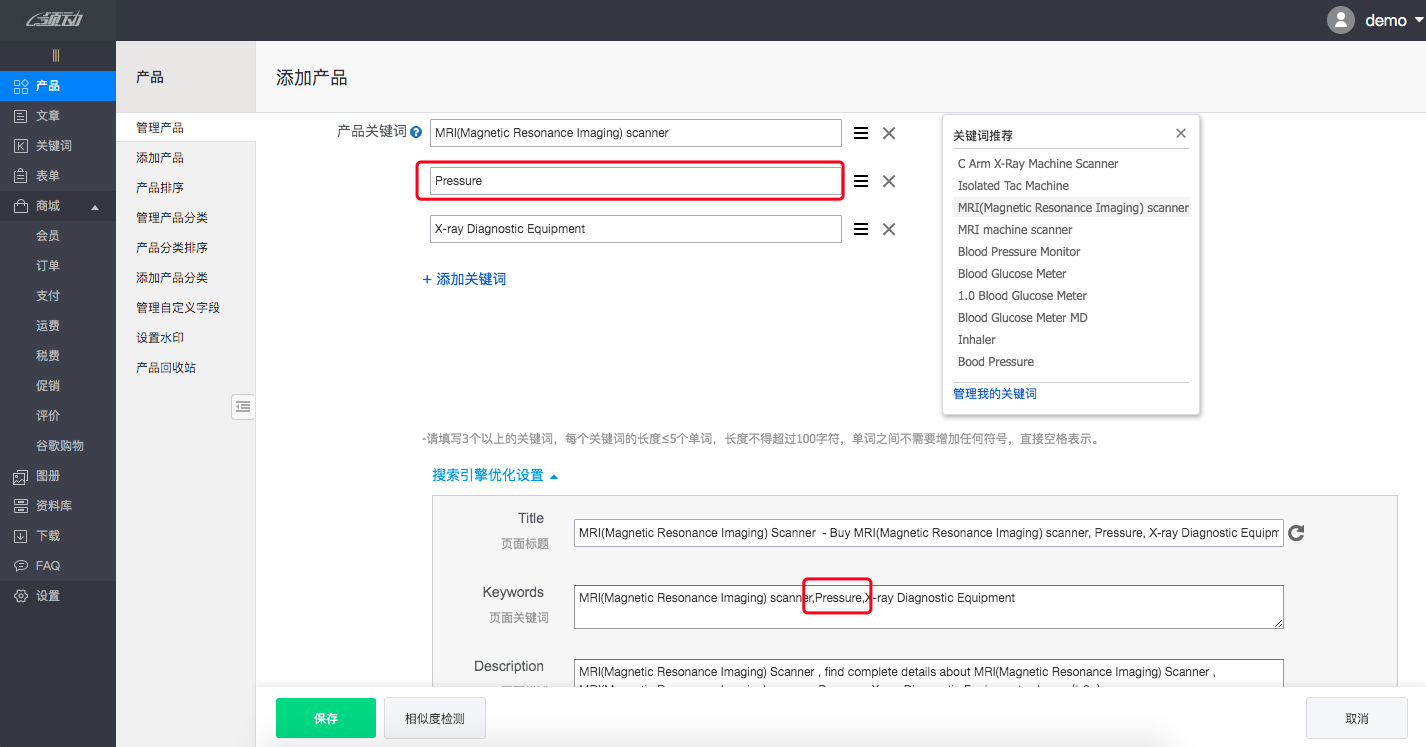Run 相似度检测 similarity check
The width and height of the screenshot is (1426, 747).
[435, 718]
